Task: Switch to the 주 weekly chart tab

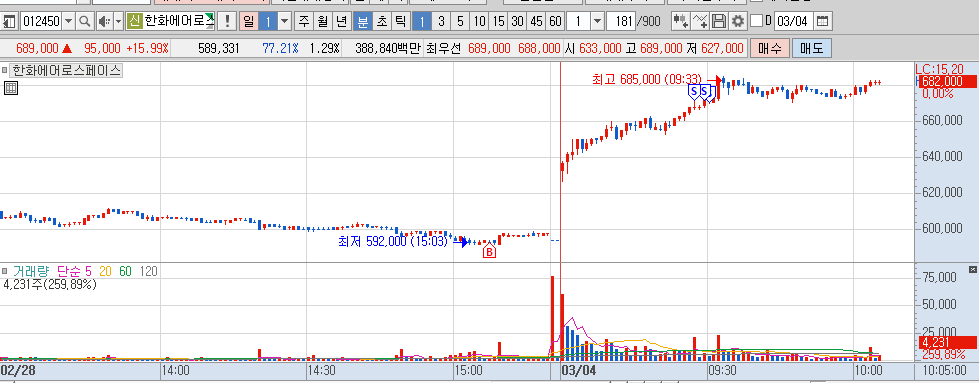Action: pos(304,22)
